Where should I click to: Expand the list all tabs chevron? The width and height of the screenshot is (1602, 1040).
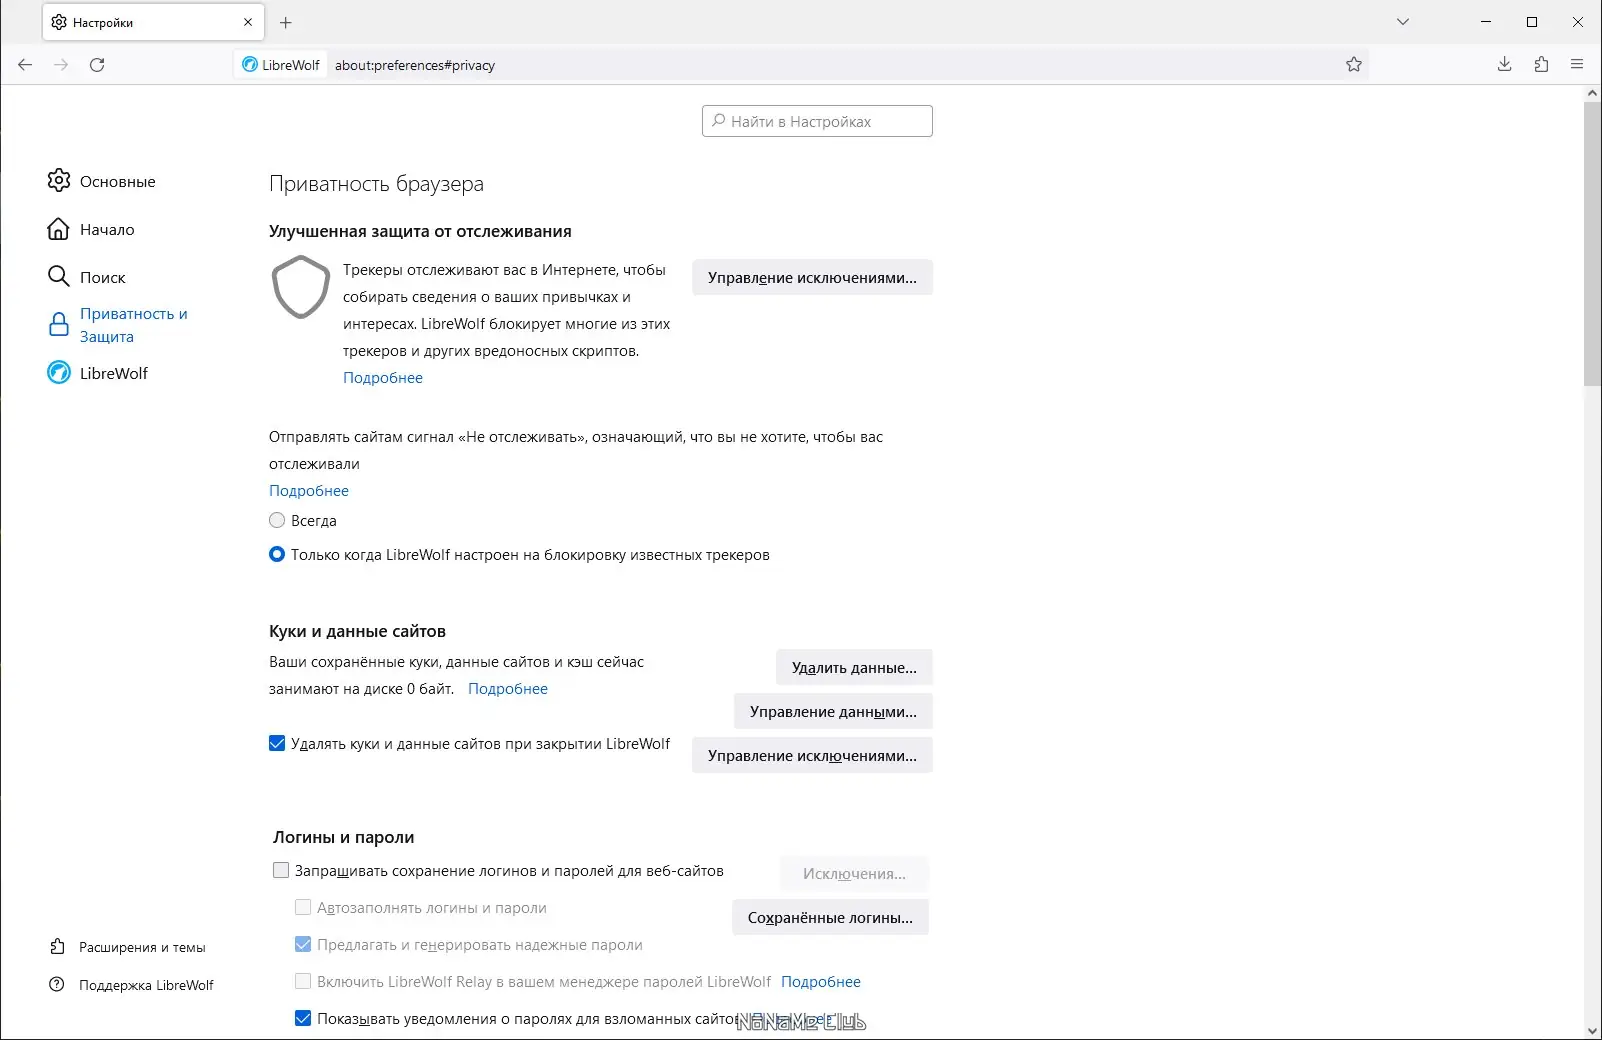1403,22
